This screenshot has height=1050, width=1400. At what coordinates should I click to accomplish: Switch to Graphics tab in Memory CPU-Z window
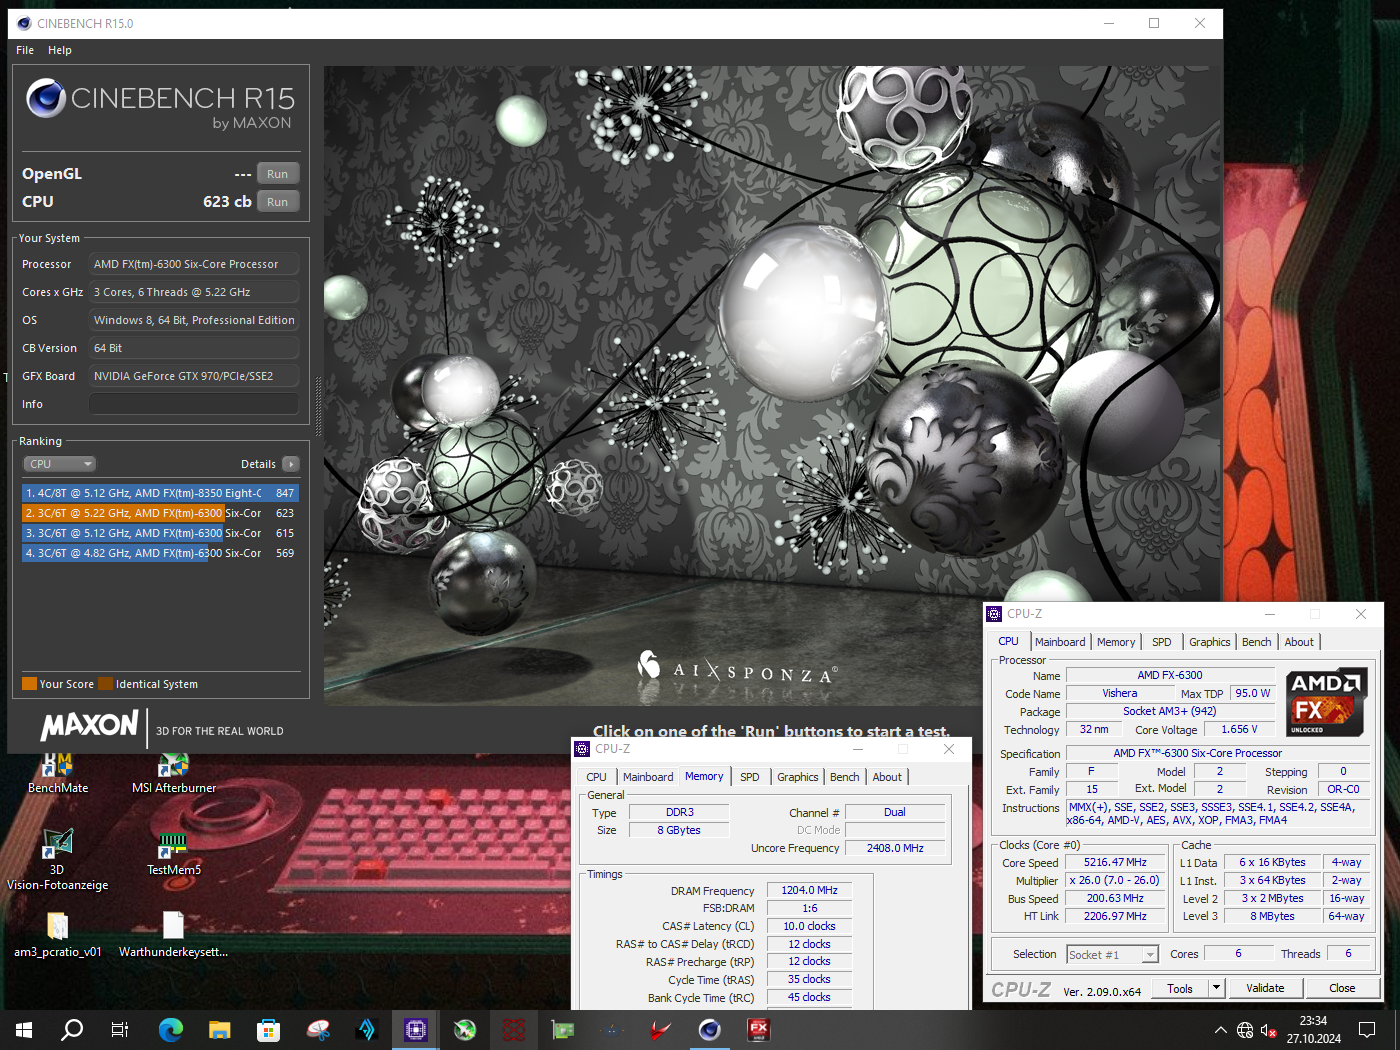point(798,777)
